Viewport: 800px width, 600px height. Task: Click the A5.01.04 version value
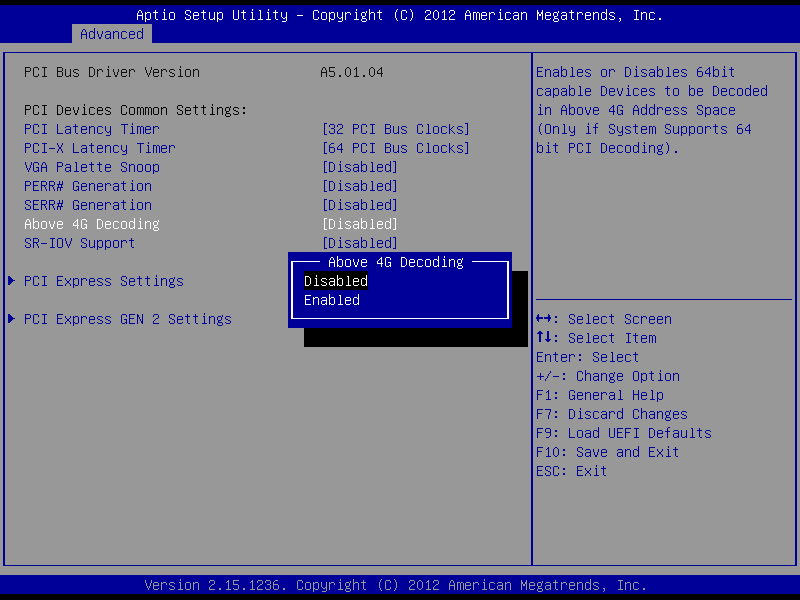point(352,72)
